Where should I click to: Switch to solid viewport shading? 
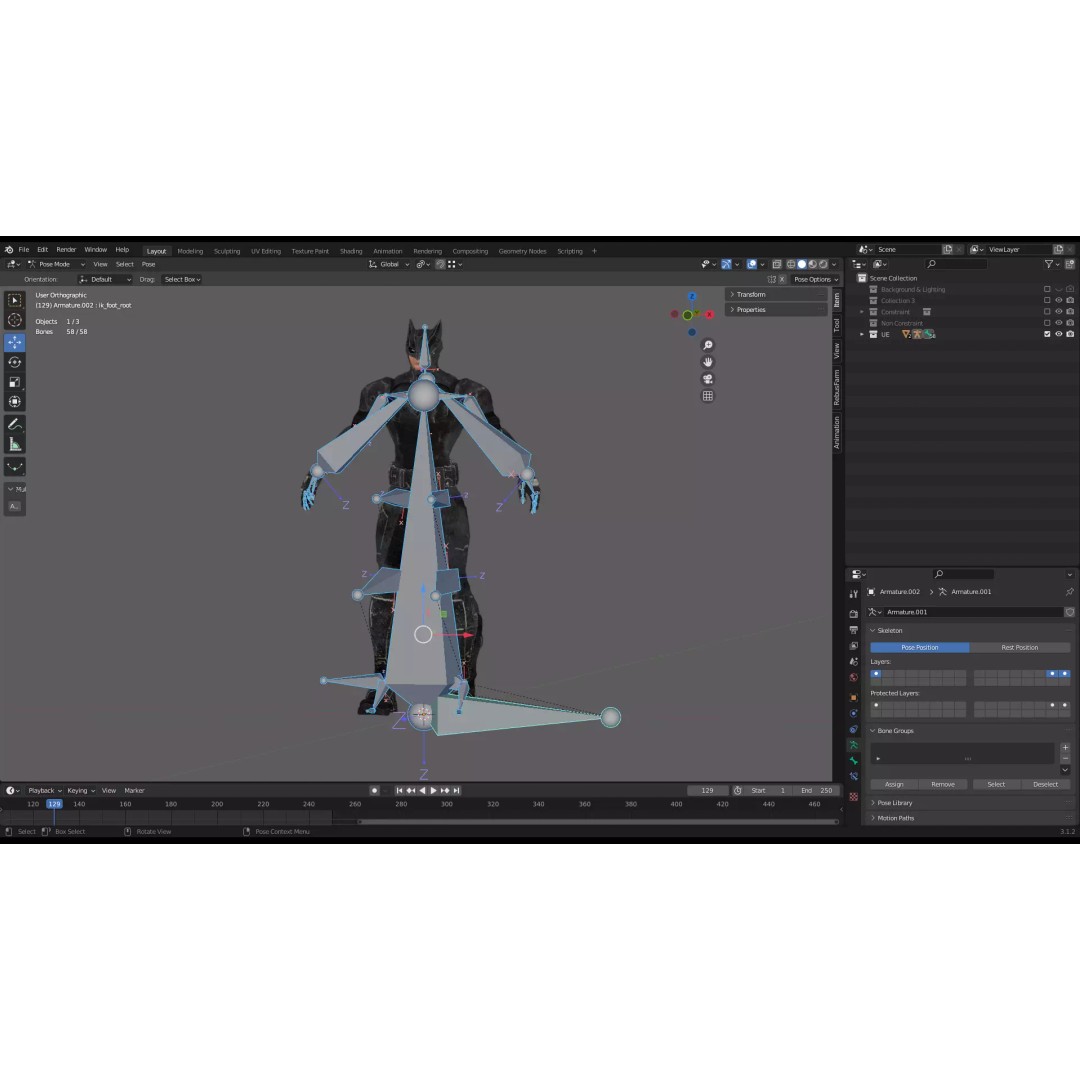(802, 264)
